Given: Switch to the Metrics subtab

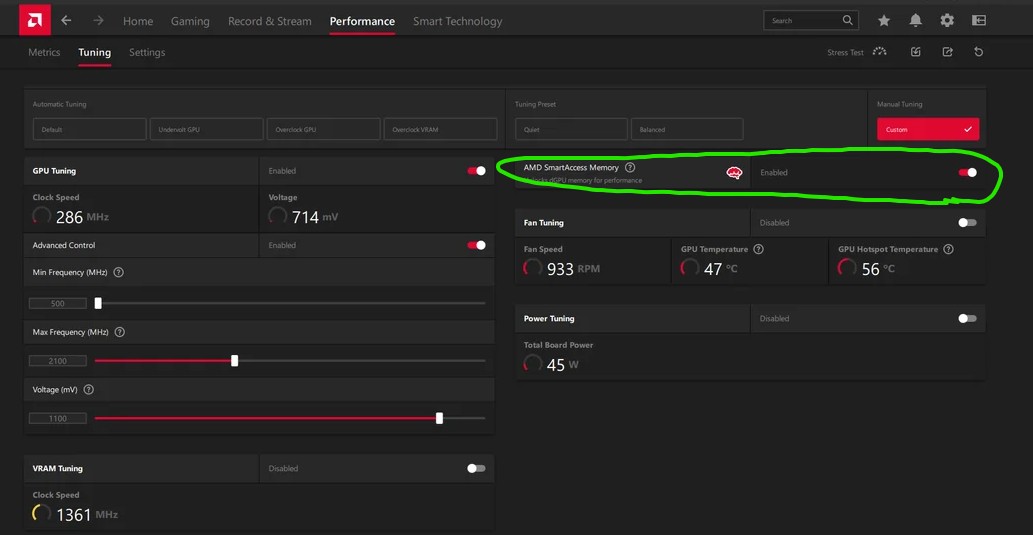Looking at the screenshot, I should 44,52.
